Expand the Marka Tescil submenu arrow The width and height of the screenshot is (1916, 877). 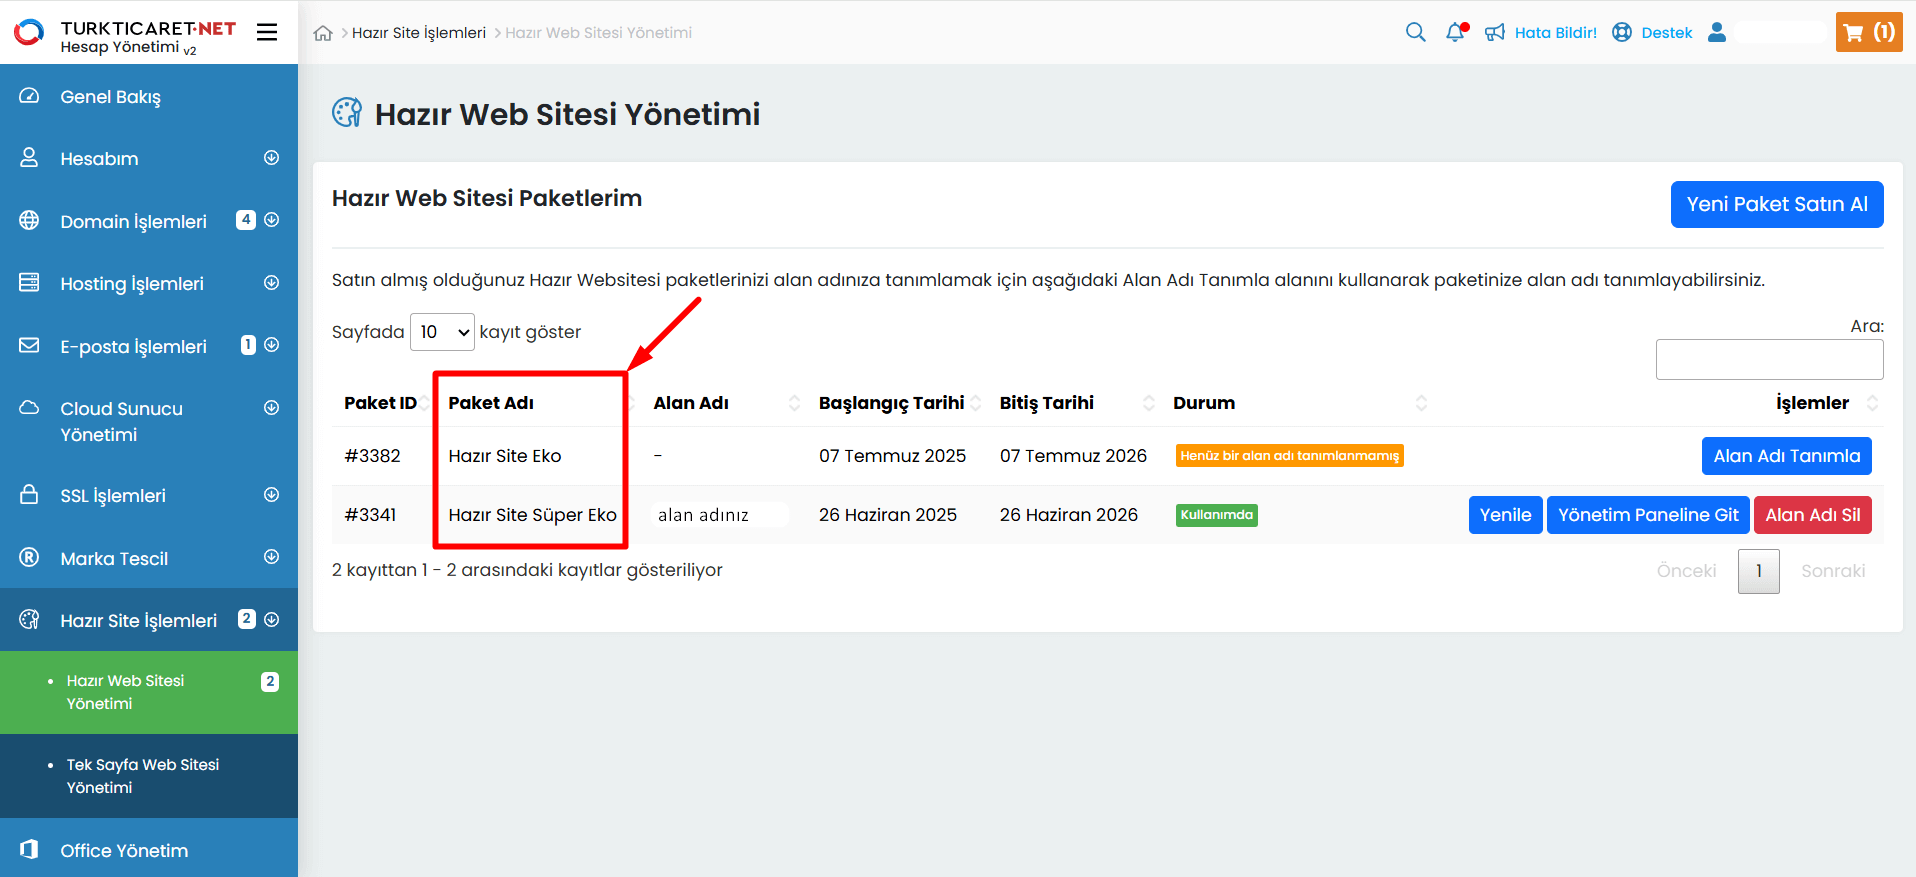pos(271,557)
